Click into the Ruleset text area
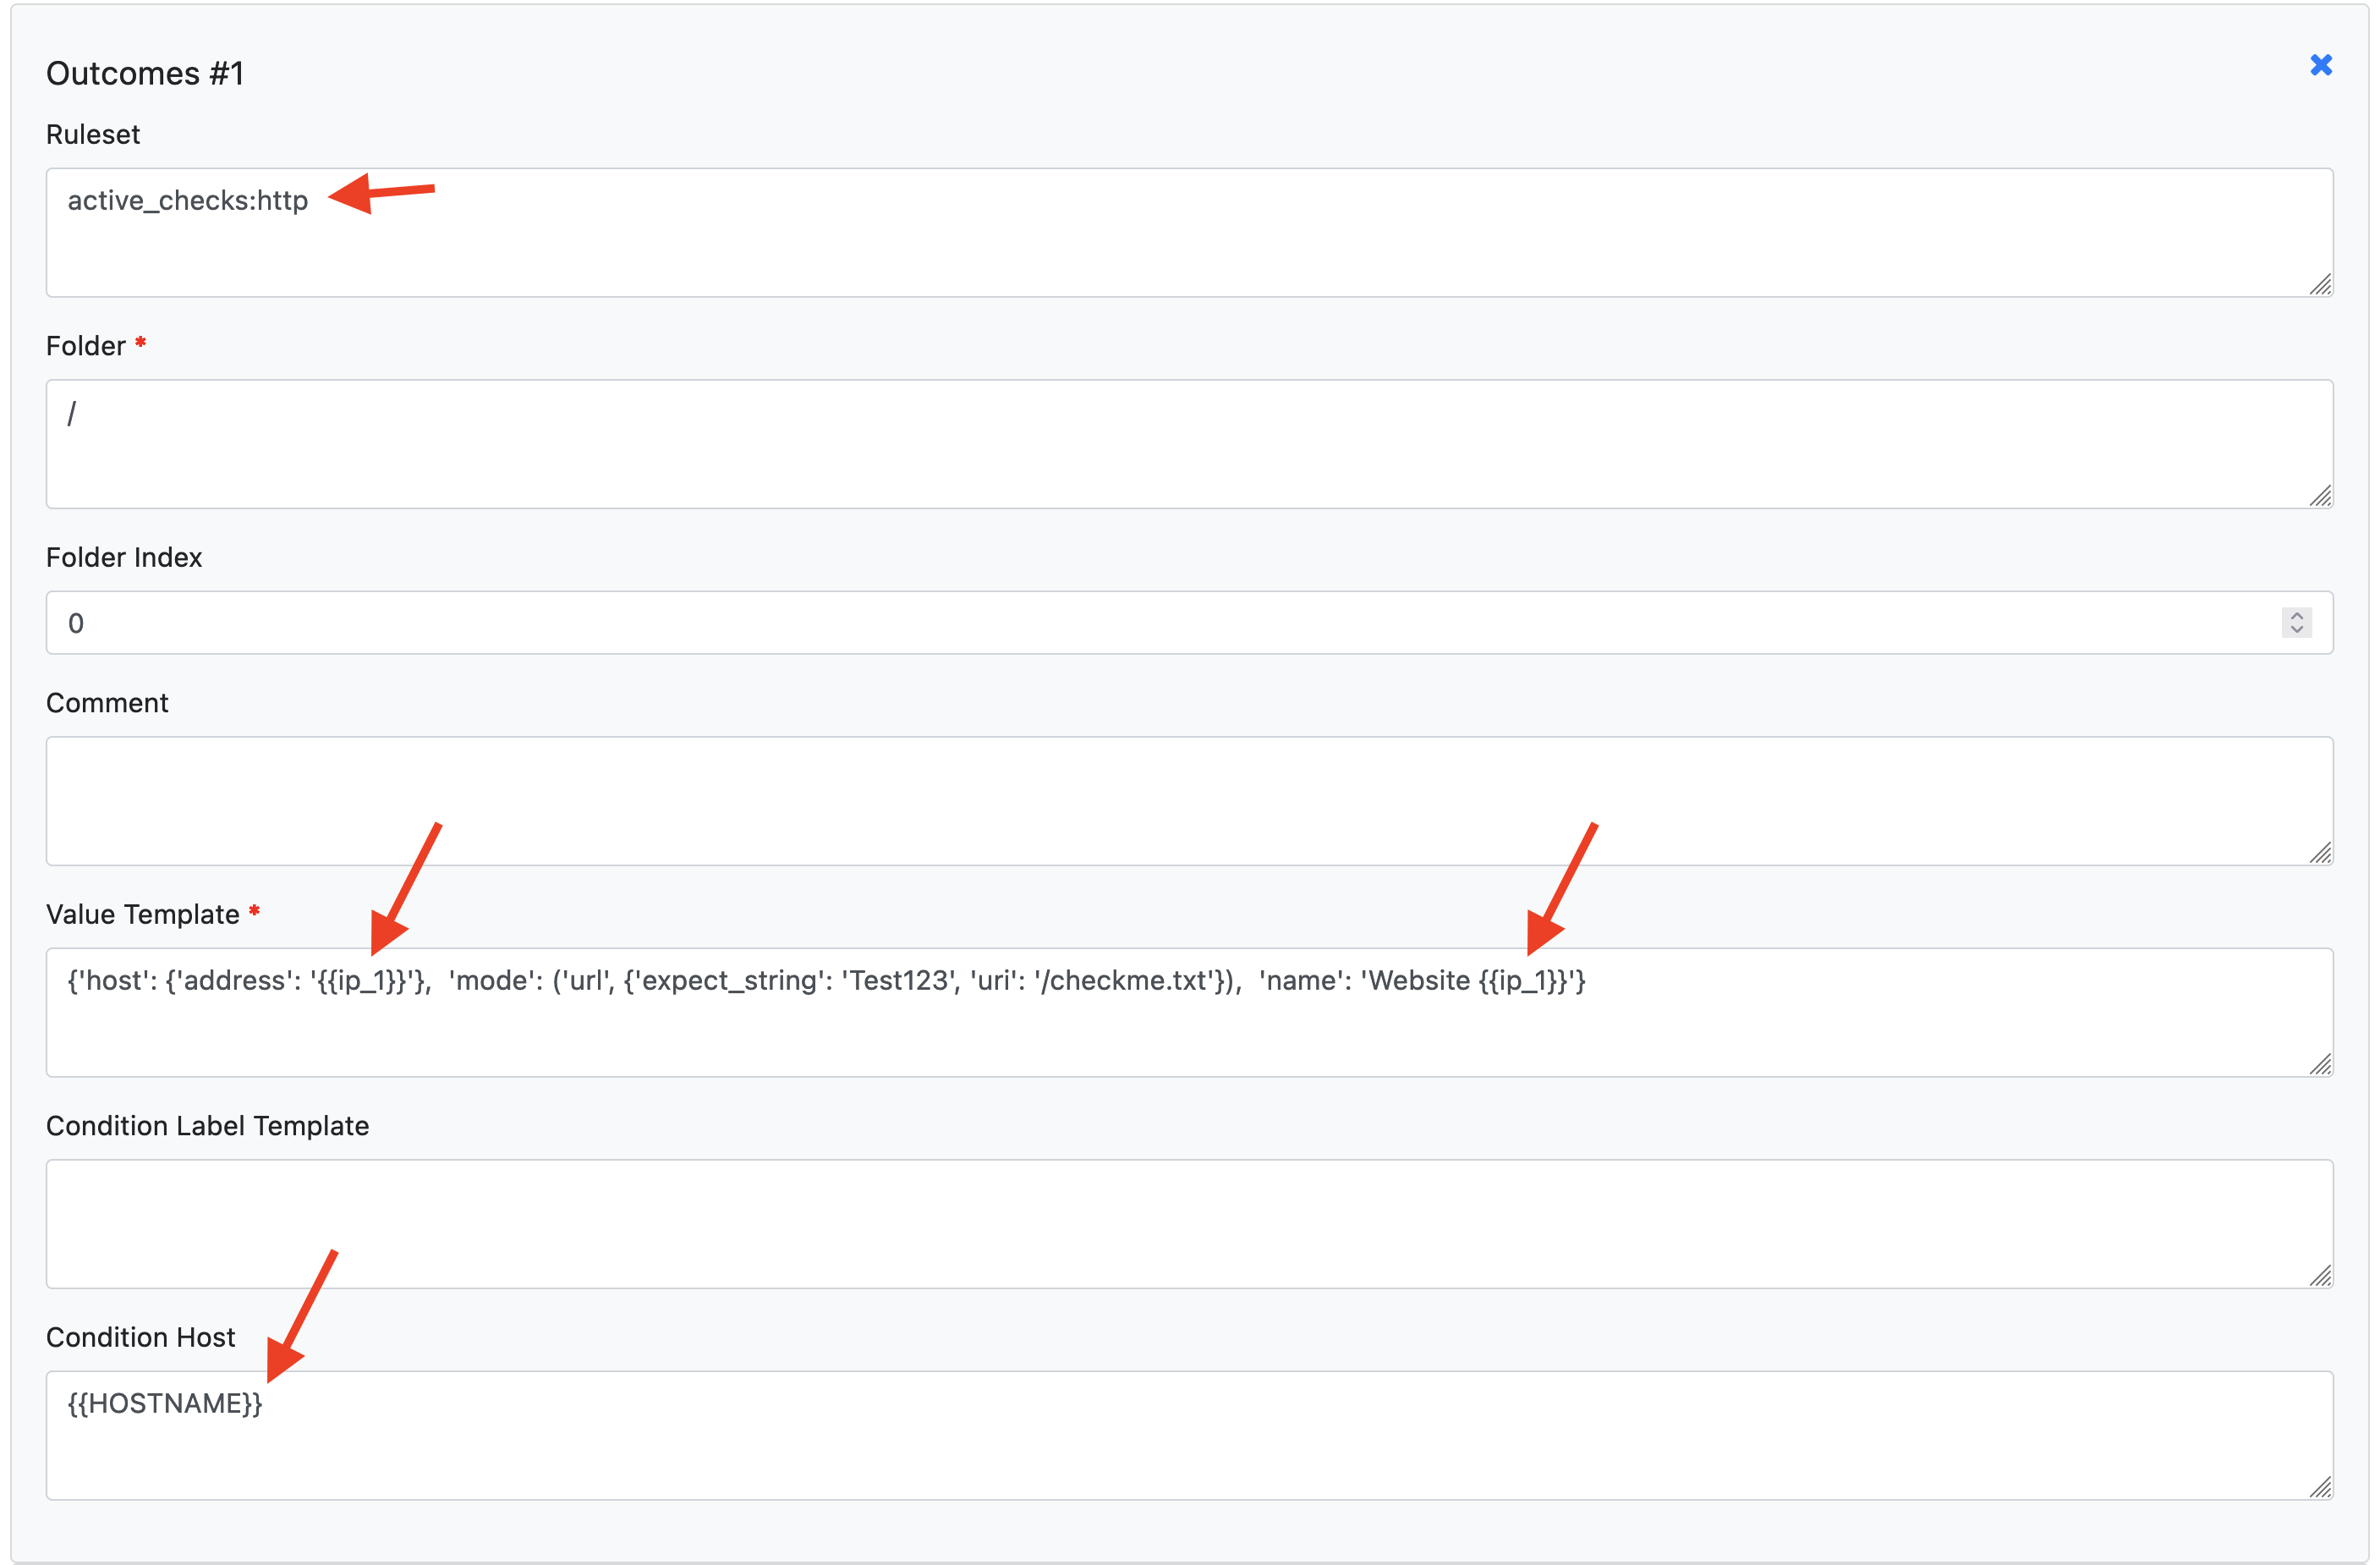This screenshot has height=1565, width=2380. [1188, 232]
